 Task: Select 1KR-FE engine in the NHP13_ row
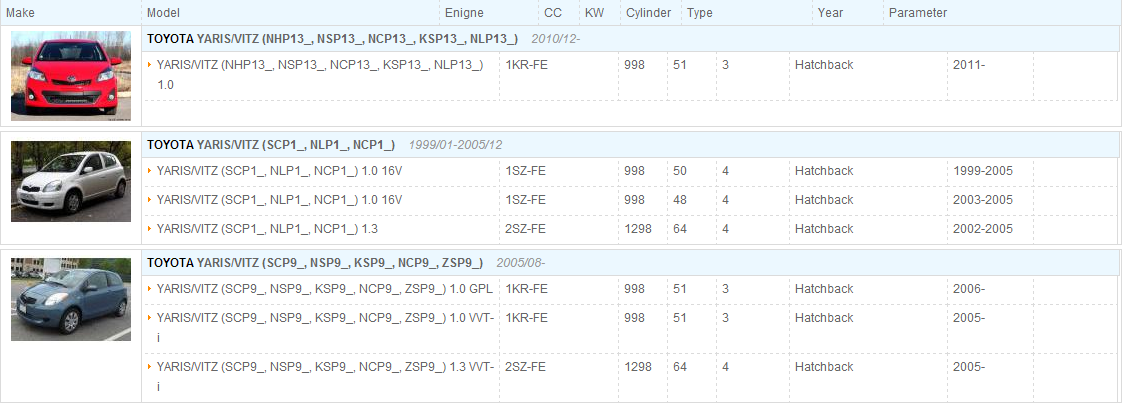point(526,65)
